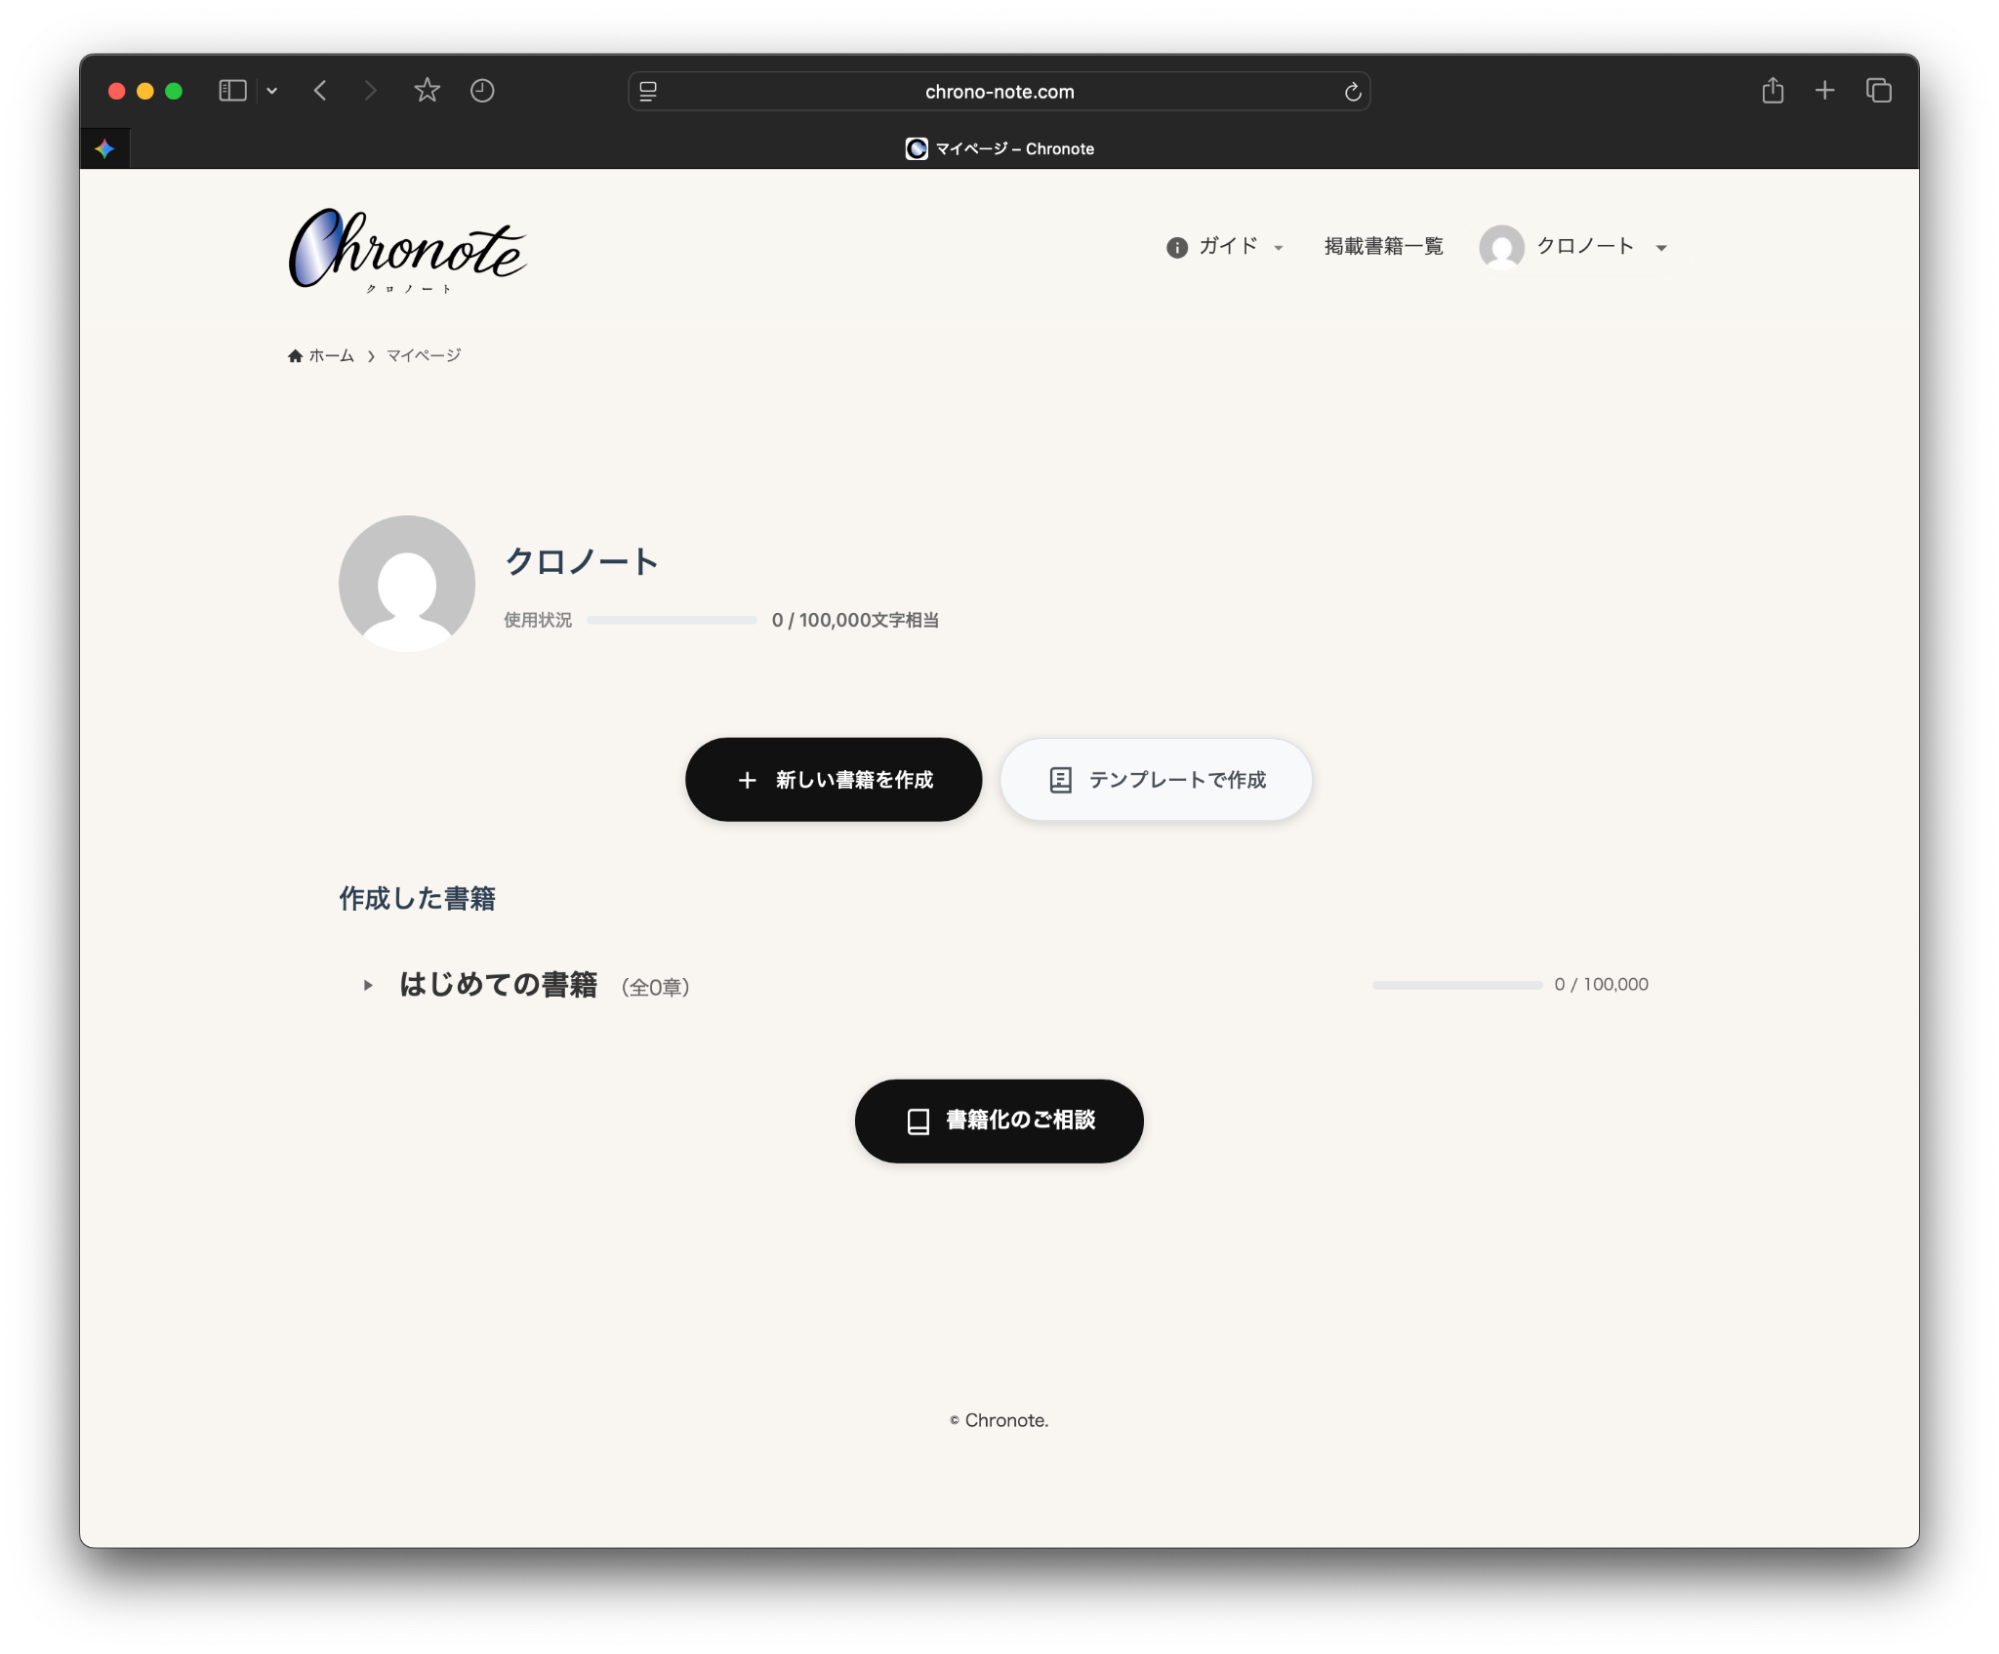
Task: Click the bookmark star icon
Action: click(426, 90)
